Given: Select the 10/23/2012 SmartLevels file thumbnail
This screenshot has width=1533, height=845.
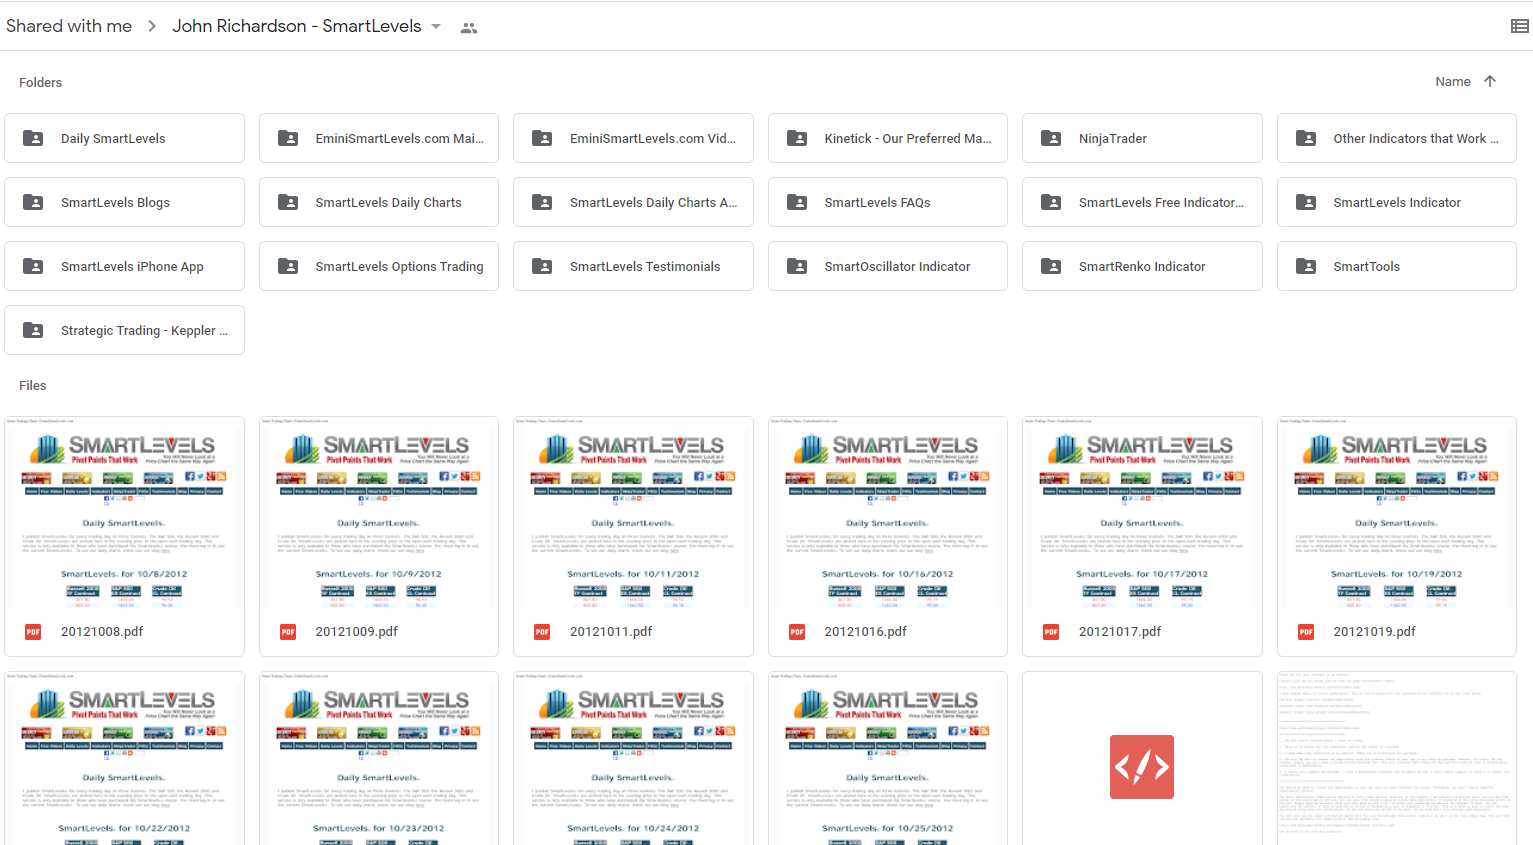Looking at the screenshot, I should (379, 758).
